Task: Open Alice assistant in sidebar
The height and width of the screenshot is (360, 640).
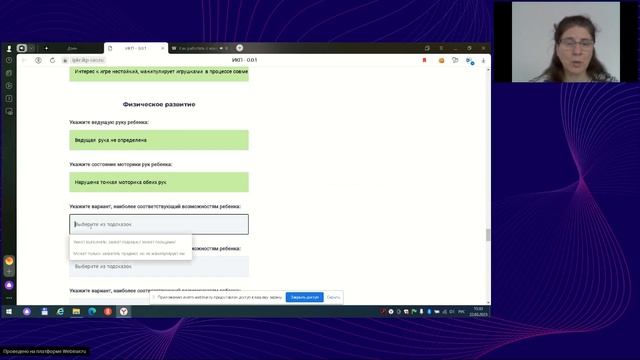Action: 9,285
